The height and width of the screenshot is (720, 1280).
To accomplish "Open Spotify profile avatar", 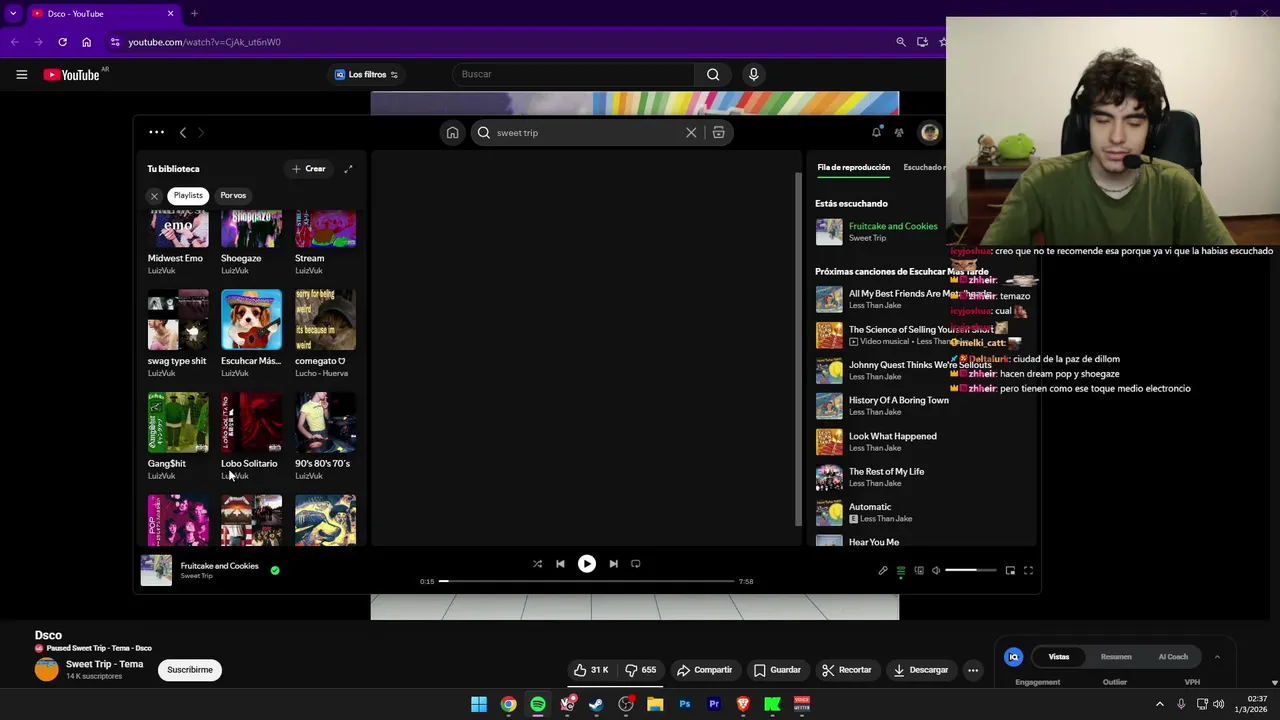I will (930, 132).
